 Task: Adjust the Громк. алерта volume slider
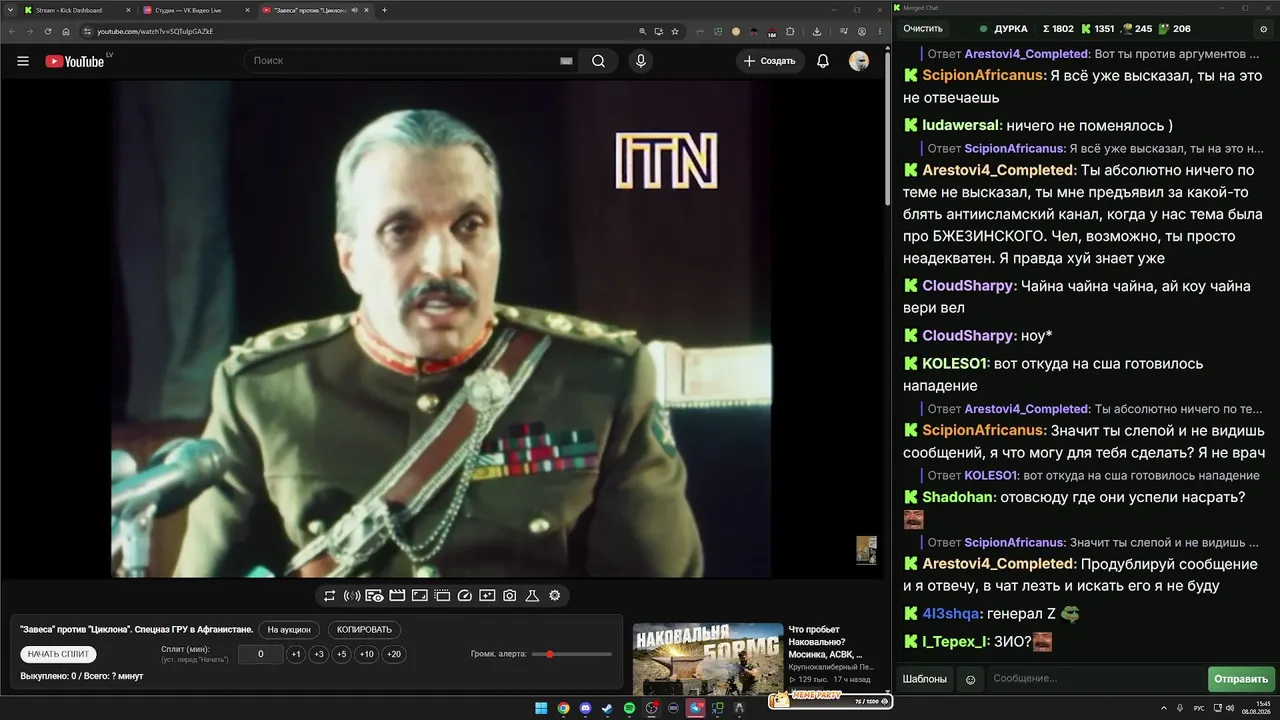pyautogui.click(x=571, y=654)
